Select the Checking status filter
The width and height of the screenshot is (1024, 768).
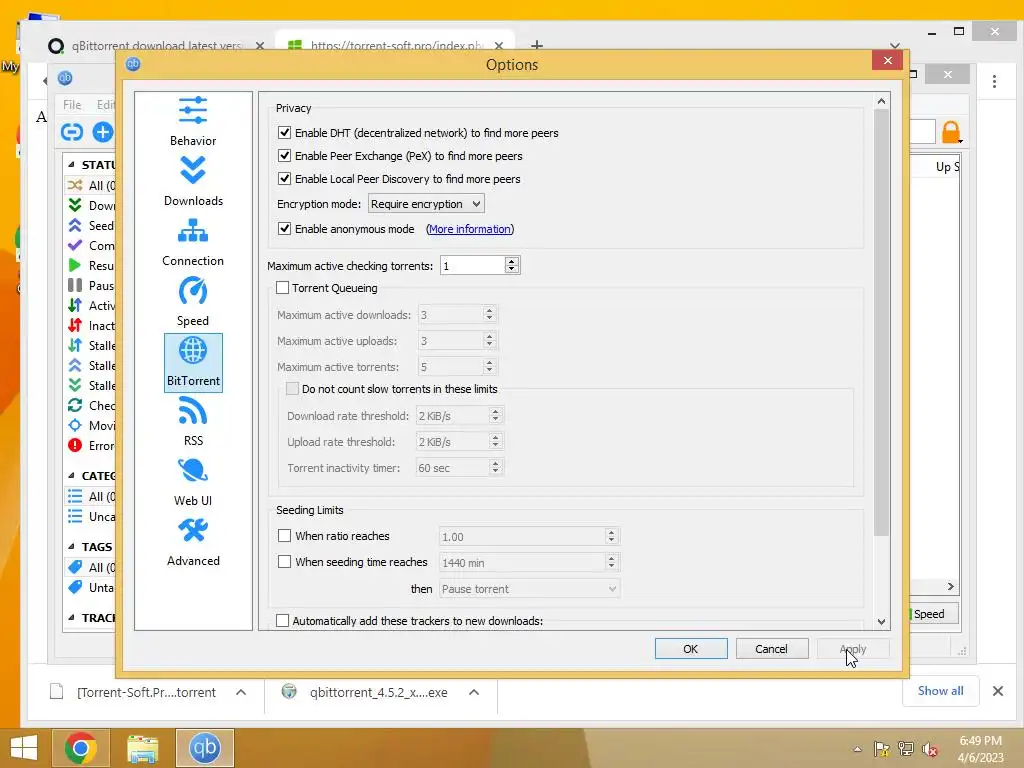[91, 406]
